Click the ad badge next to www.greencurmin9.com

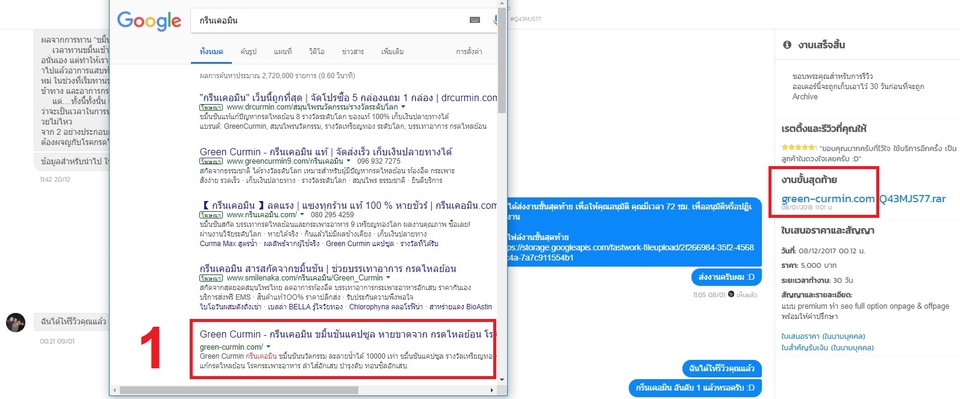click(x=211, y=162)
